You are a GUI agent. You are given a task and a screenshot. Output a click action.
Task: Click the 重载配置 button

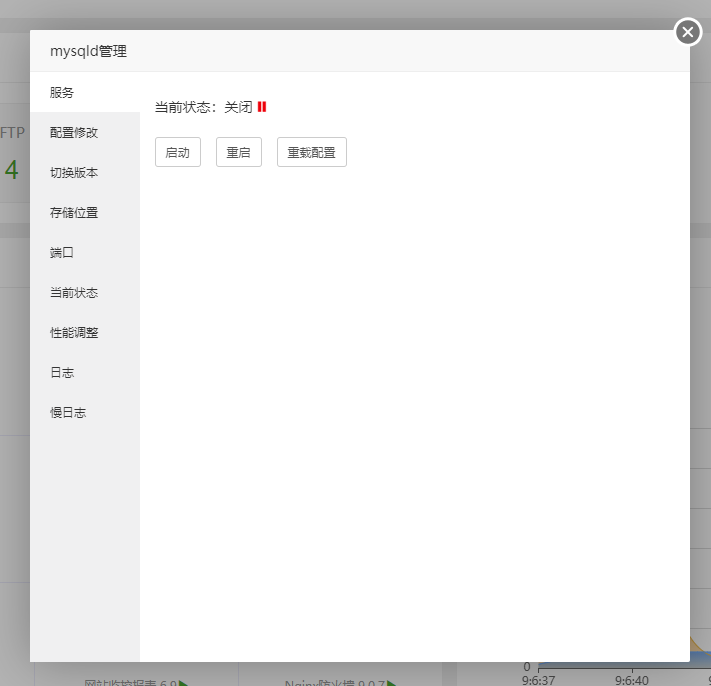[x=312, y=152]
